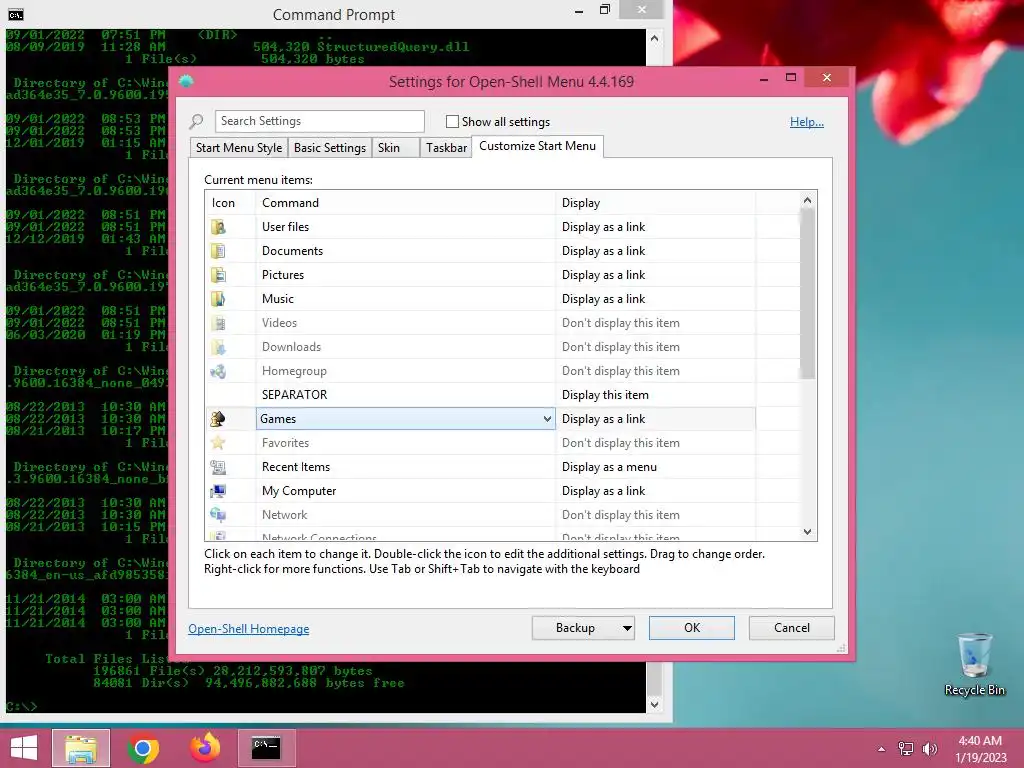Click the Pictures row icon
This screenshot has height=768, width=1024.
[x=218, y=275]
